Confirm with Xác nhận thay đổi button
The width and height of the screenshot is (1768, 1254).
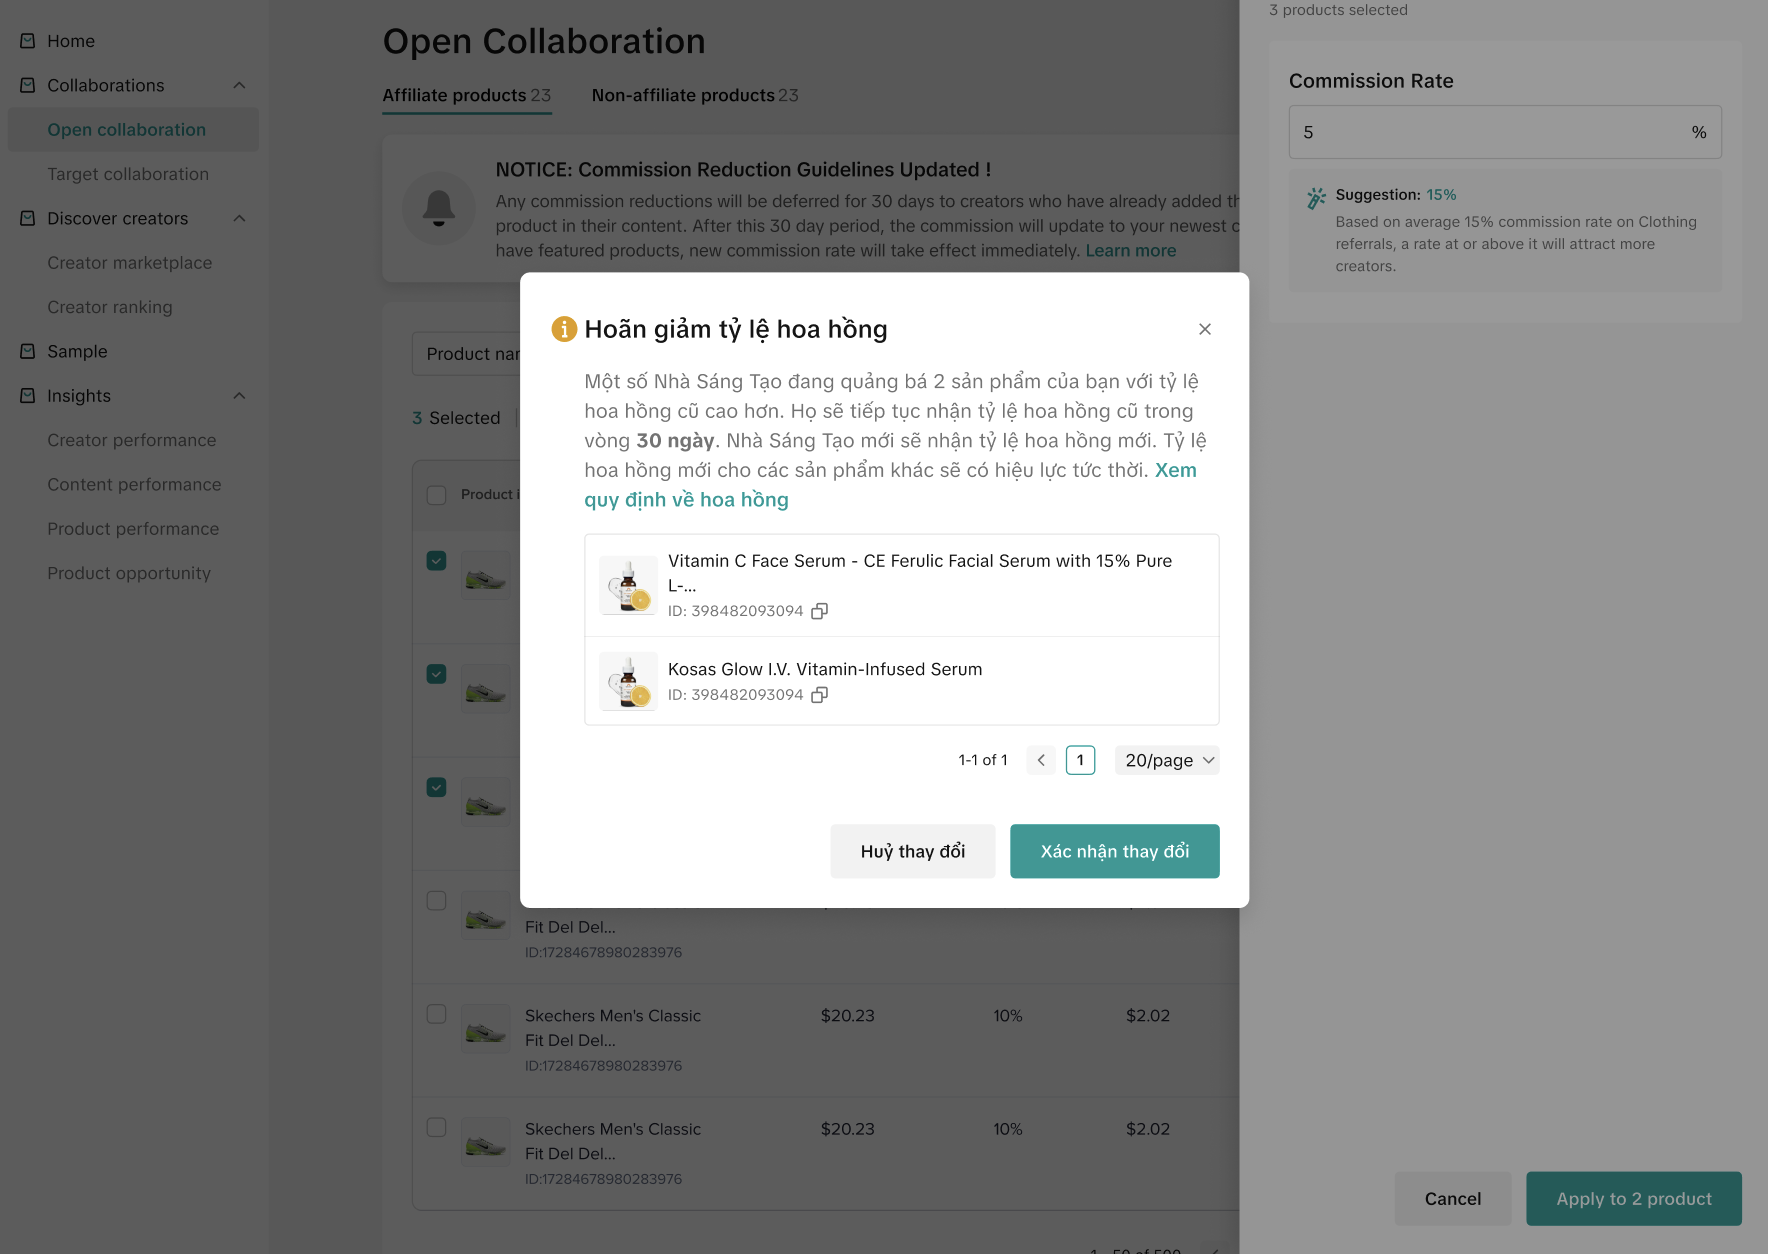tap(1114, 851)
